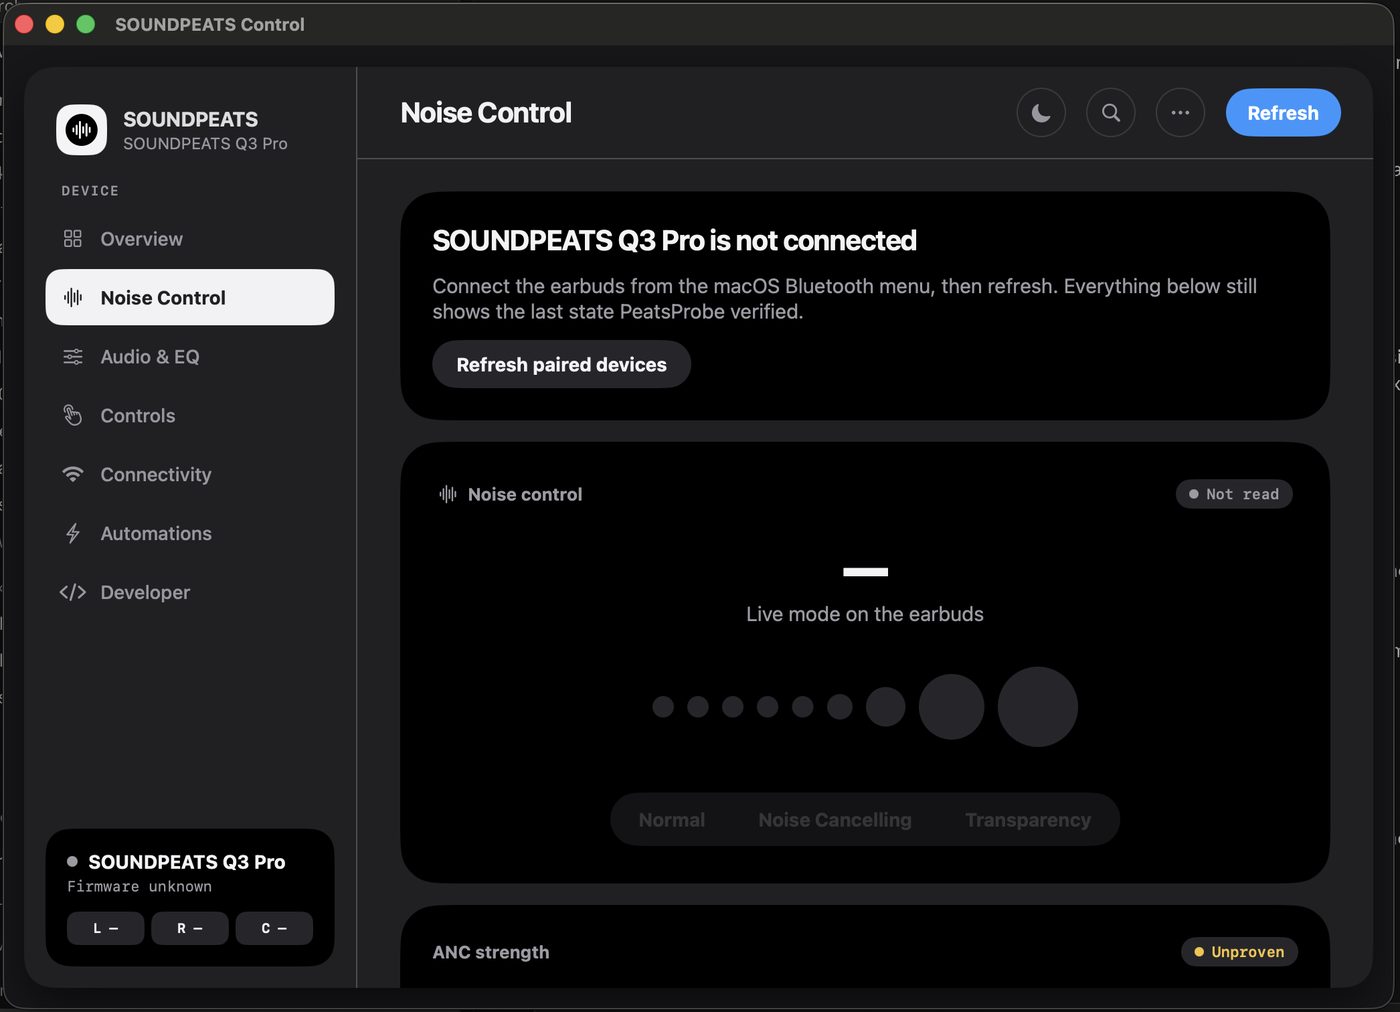Select Noise Control in the sidebar

coord(190,297)
